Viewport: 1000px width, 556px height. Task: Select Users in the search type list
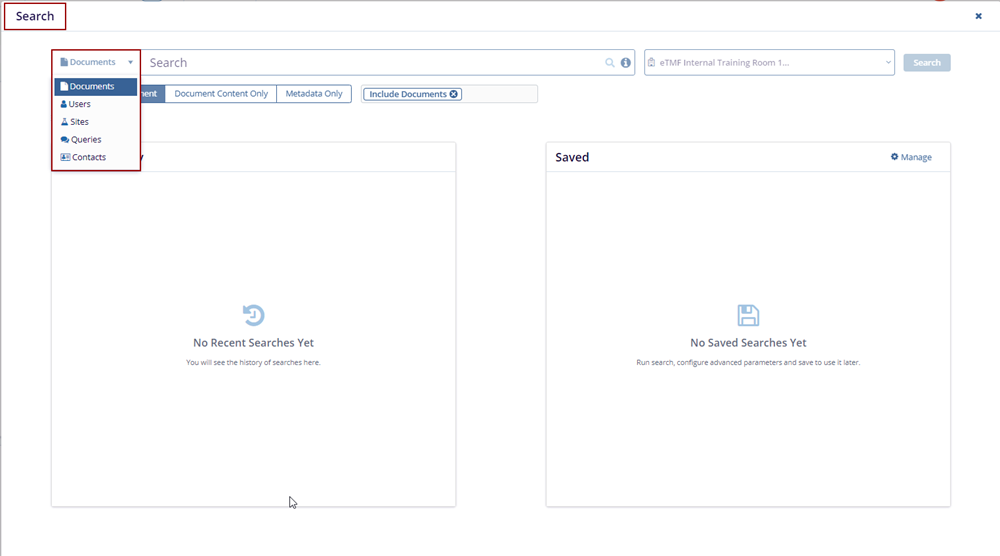(x=79, y=104)
